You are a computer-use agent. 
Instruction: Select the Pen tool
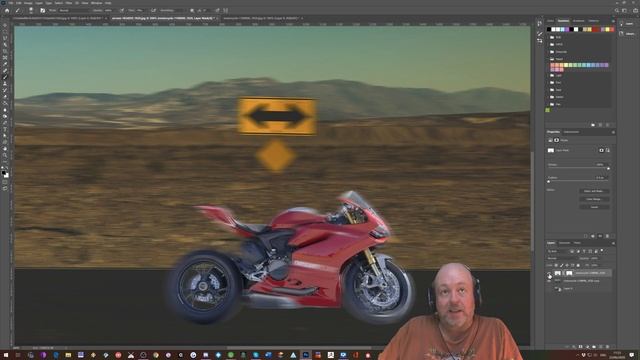[5, 123]
